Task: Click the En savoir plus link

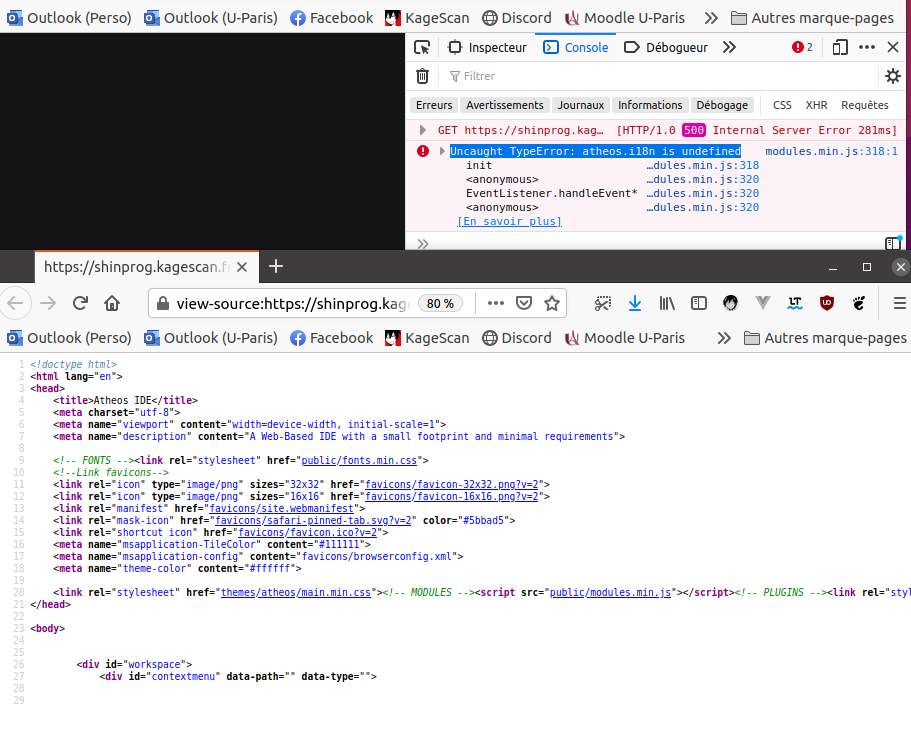Action: [509, 221]
